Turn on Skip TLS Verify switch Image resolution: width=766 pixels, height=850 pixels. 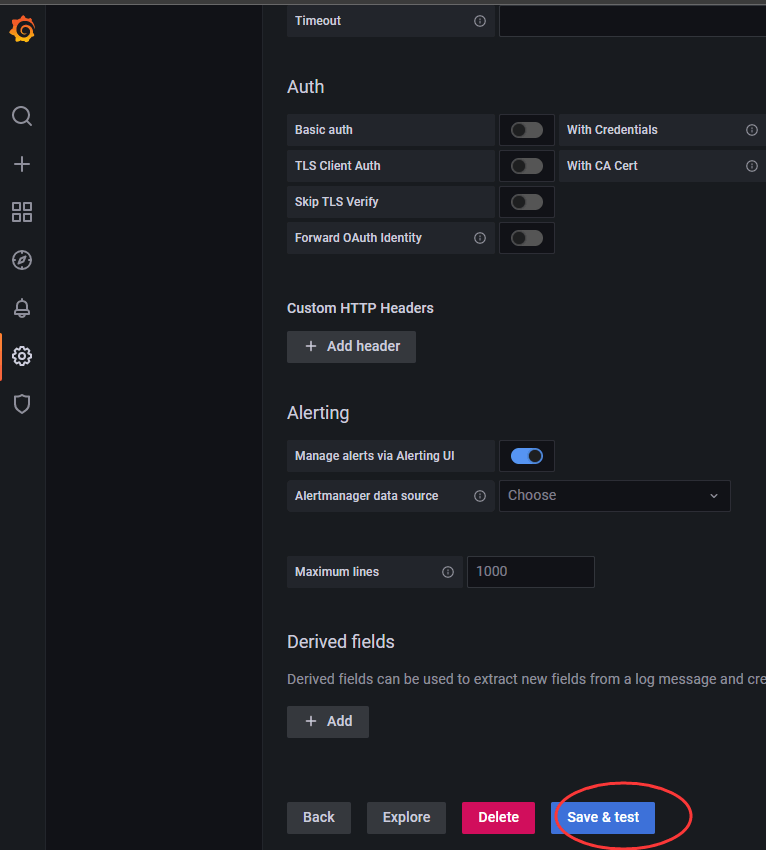point(526,202)
